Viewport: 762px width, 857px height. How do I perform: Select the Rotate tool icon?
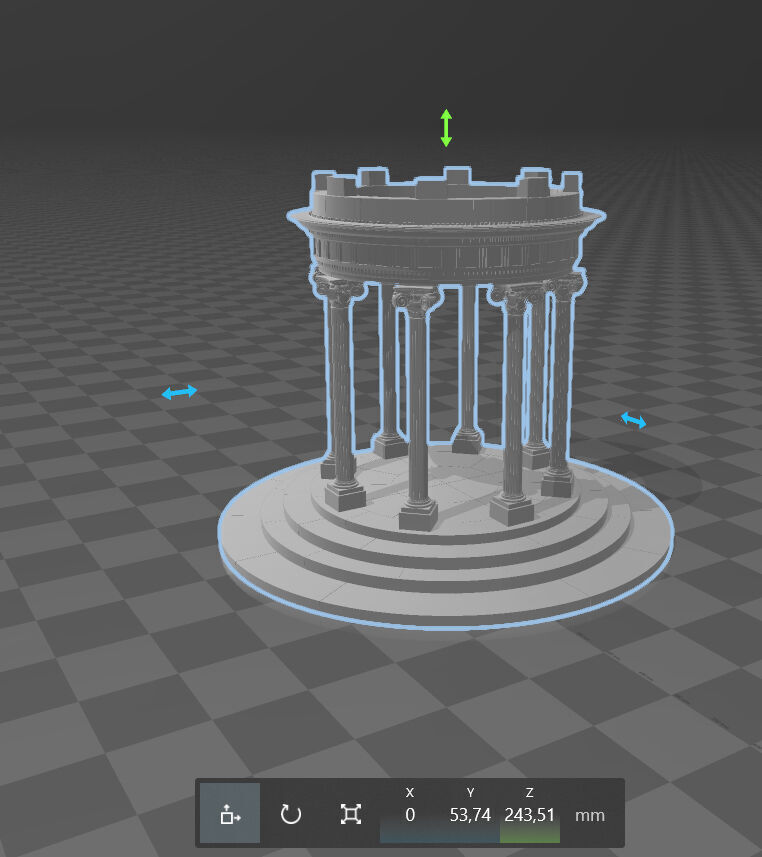(x=290, y=814)
